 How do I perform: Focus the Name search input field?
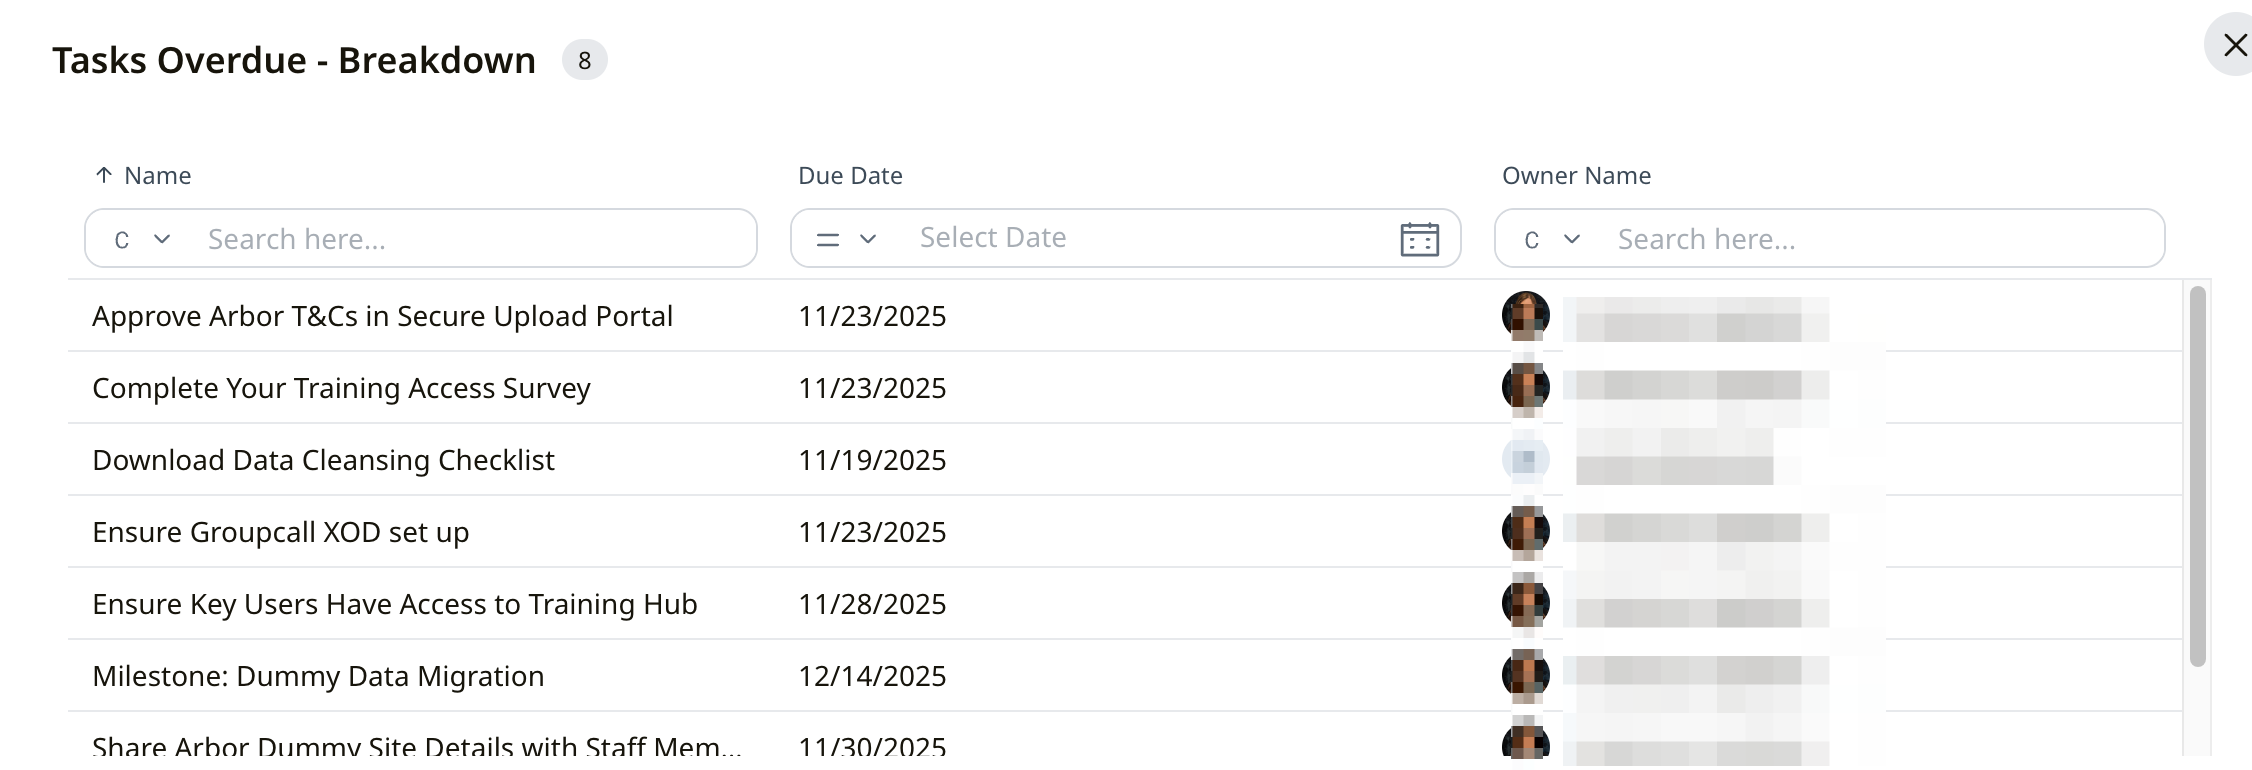click(x=470, y=239)
